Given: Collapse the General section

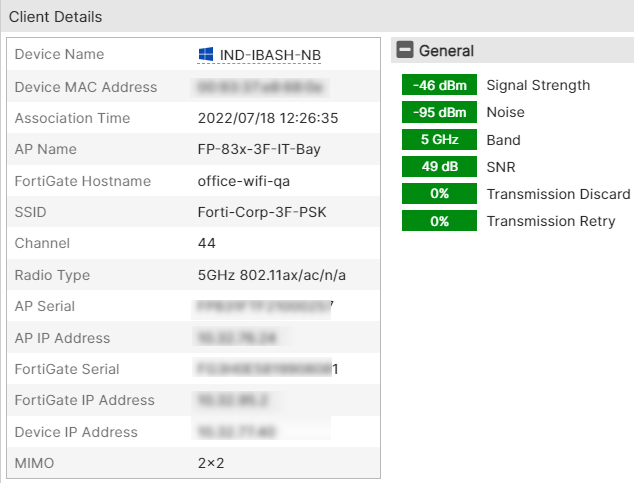Looking at the screenshot, I should [405, 50].
